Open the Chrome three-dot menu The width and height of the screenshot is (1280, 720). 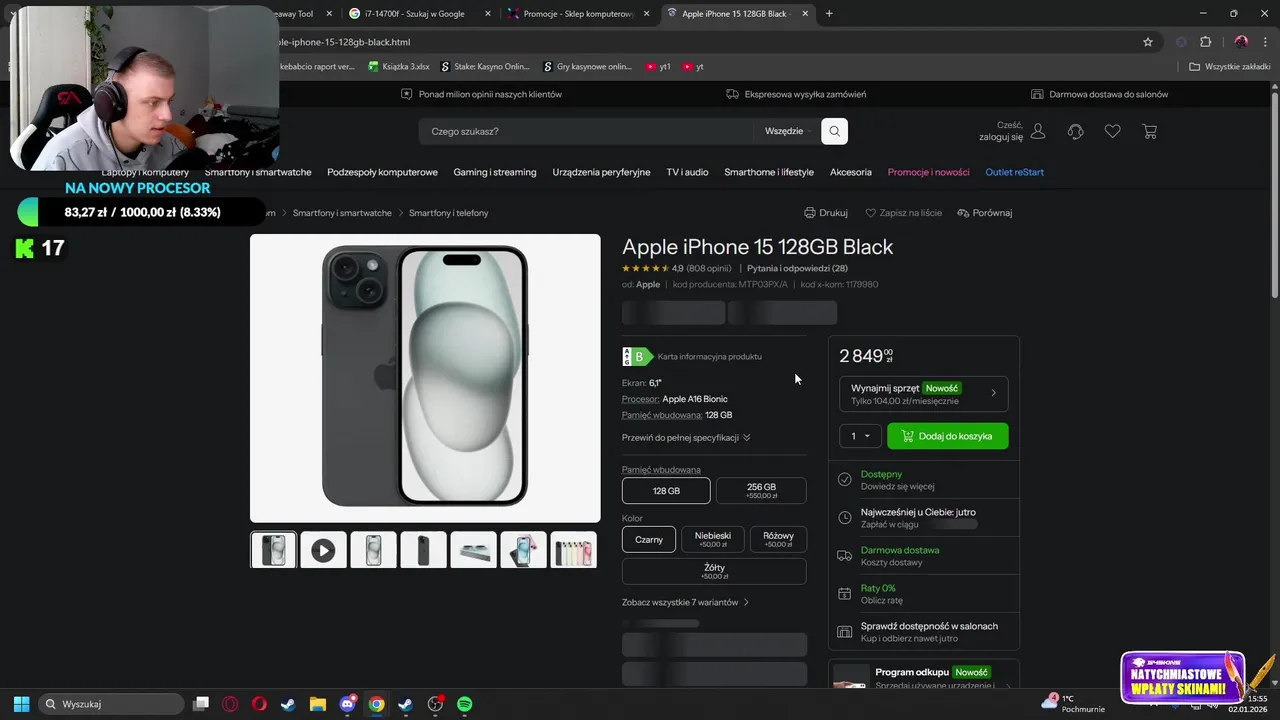click(1265, 42)
